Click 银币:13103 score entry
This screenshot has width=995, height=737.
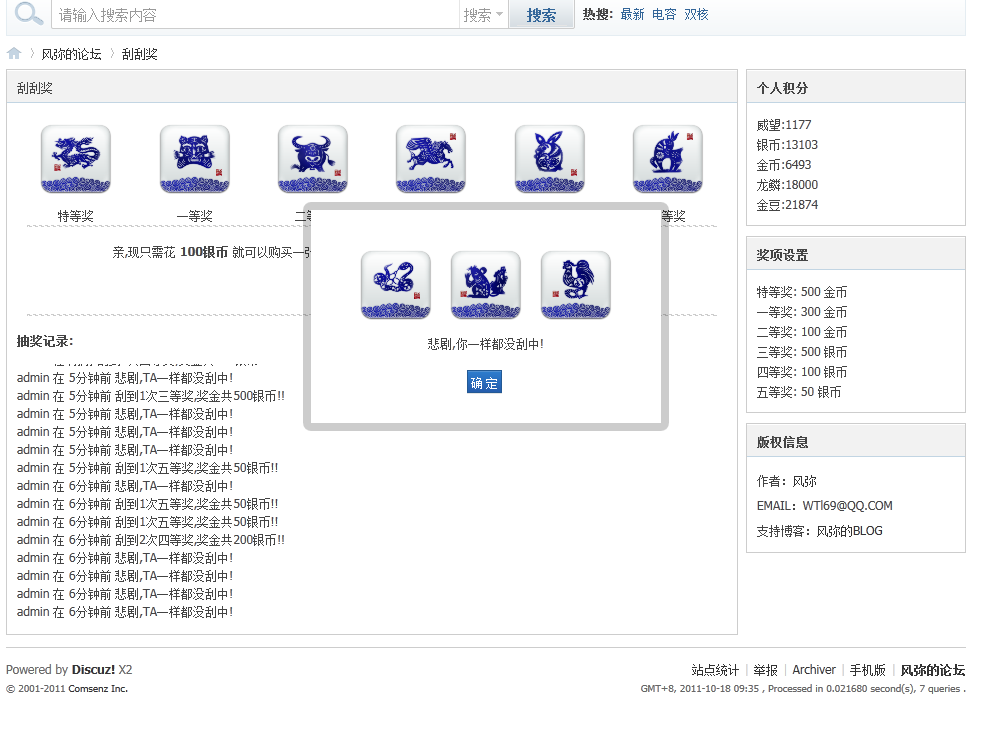pyautogui.click(x=787, y=145)
